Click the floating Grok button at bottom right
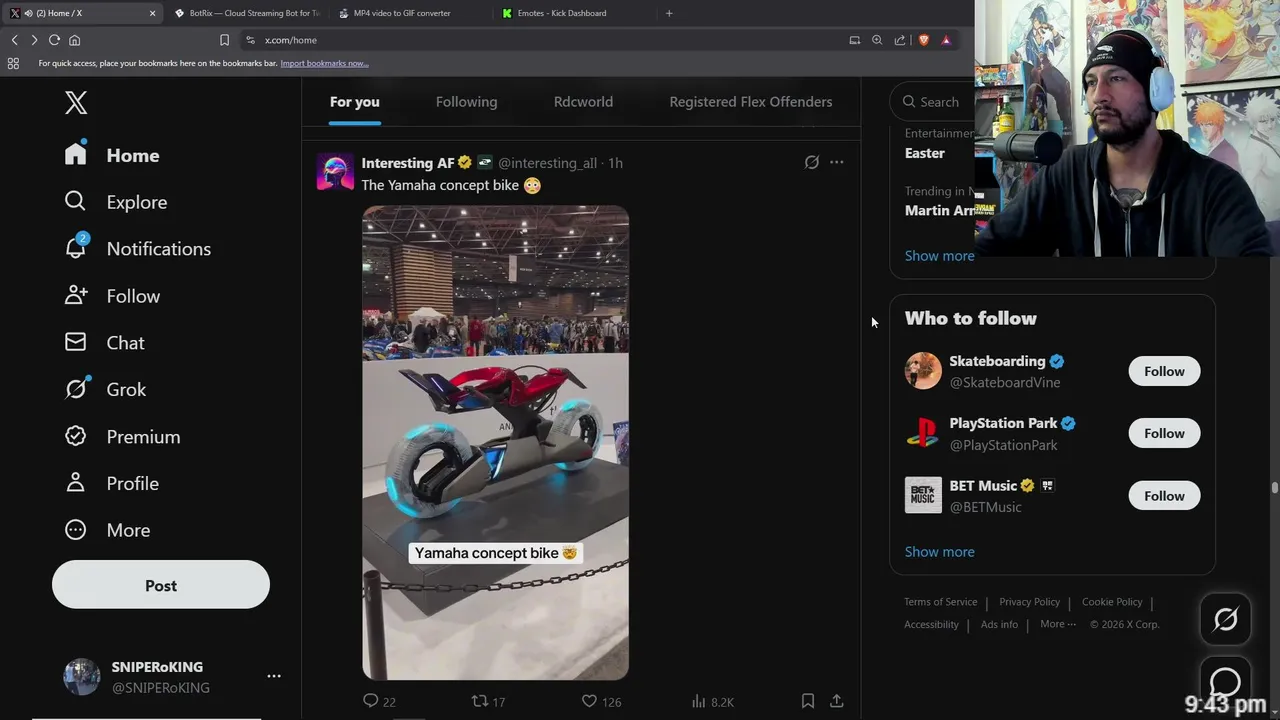The height and width of the screenshot is (720, 1280). point(1225,620)
